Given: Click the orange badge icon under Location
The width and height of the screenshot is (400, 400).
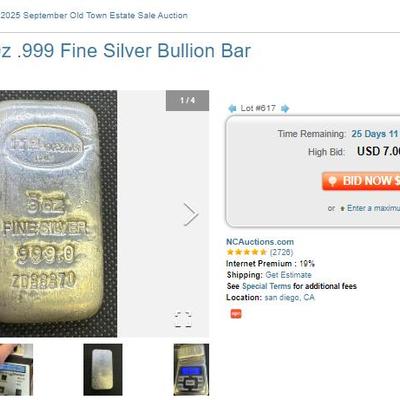Looking at the screenshot, I should (x=236, y=314).
